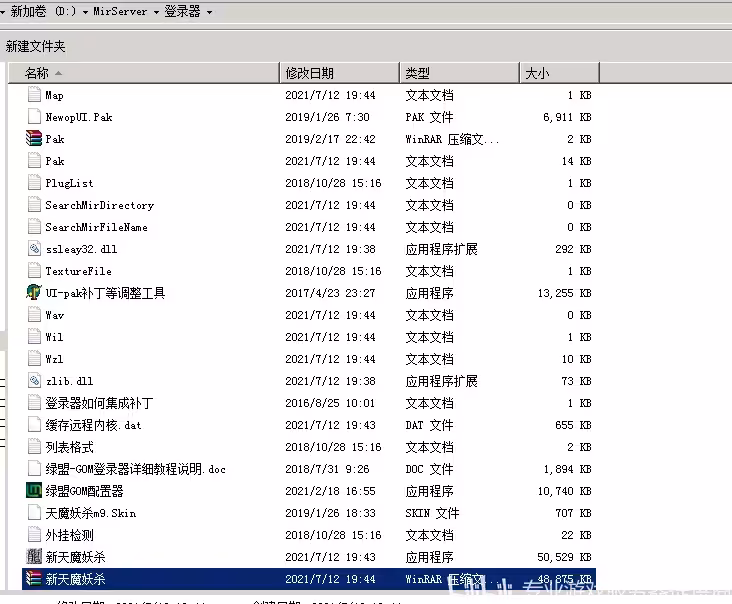Click the 6,911 KB size value

pos(567,117)
